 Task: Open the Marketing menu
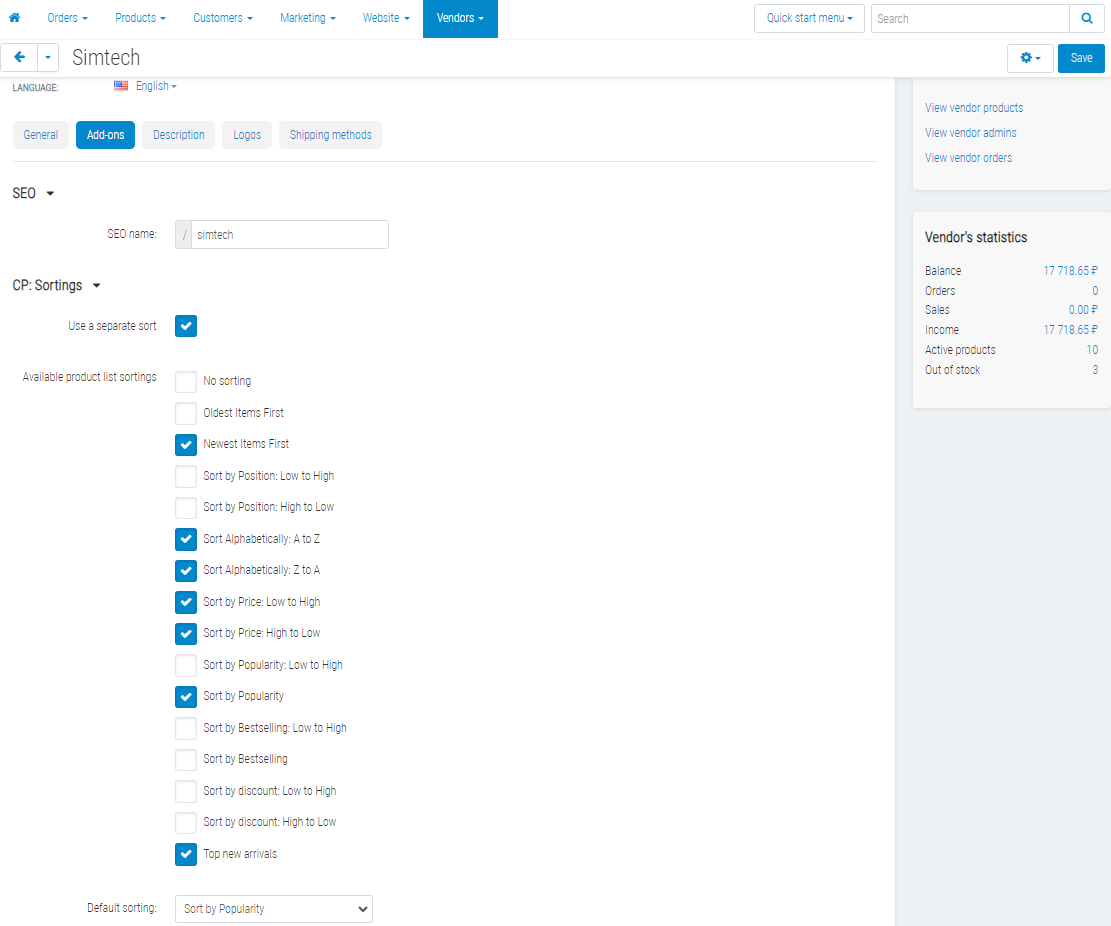(308, 18)
